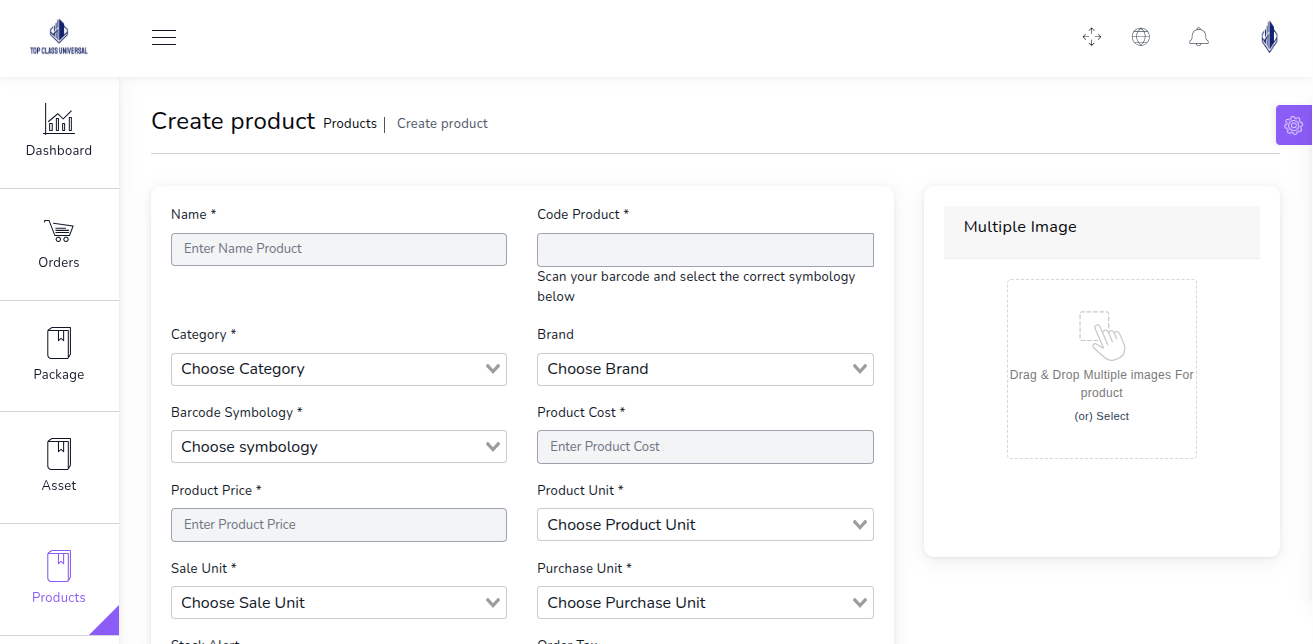The width and height of the screenshot is (1313, 644).
Task: Click the (or) Select upload link
Action: coord(1102,416)
